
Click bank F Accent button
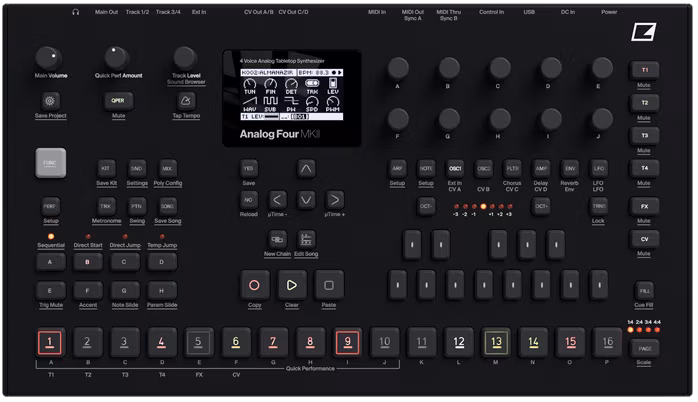pos(87,291)
